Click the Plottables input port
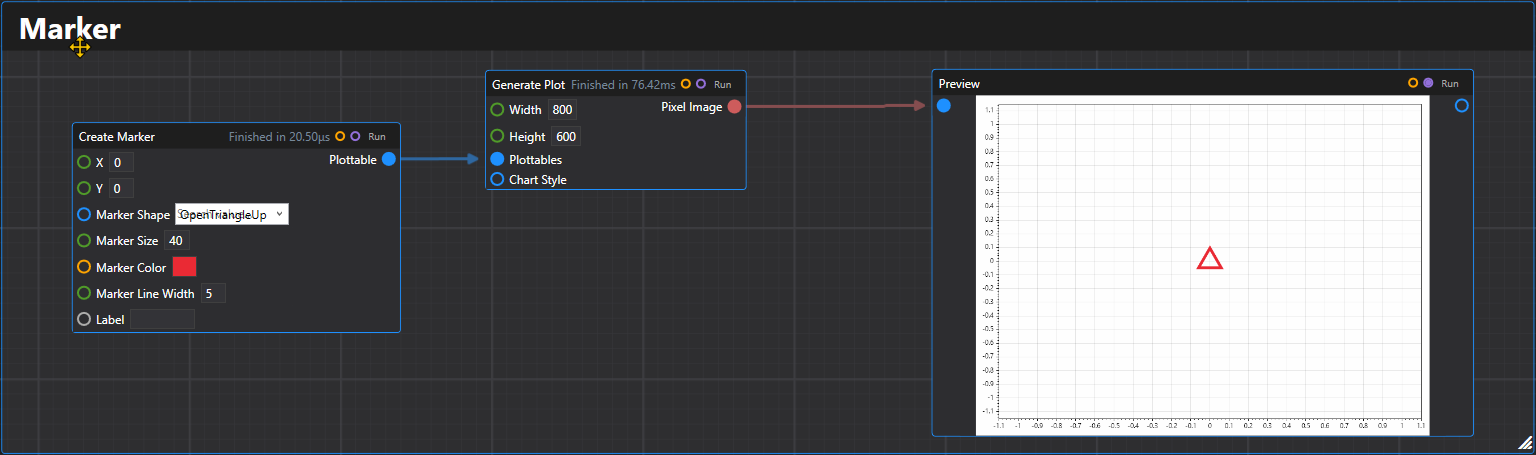Image resolution: width=1536 pixels, height=455 pixels. coord(497,159)
